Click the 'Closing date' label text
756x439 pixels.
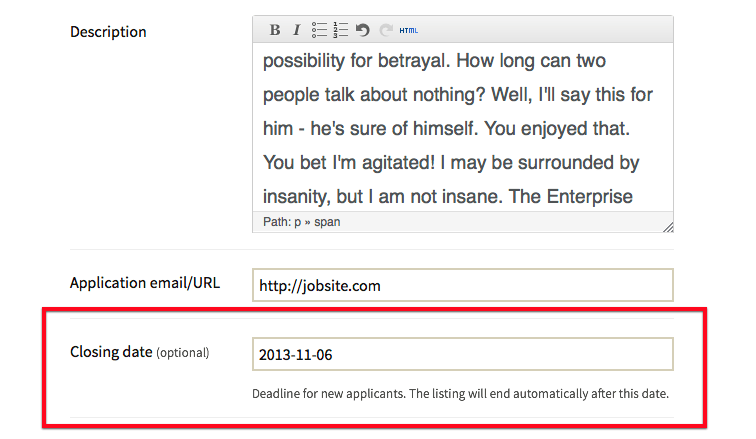tap(111, 352)
